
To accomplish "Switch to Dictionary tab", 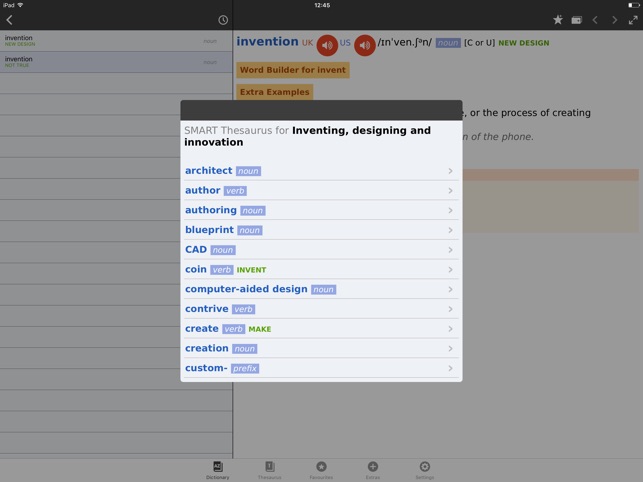I will click(x=218, y=470).
